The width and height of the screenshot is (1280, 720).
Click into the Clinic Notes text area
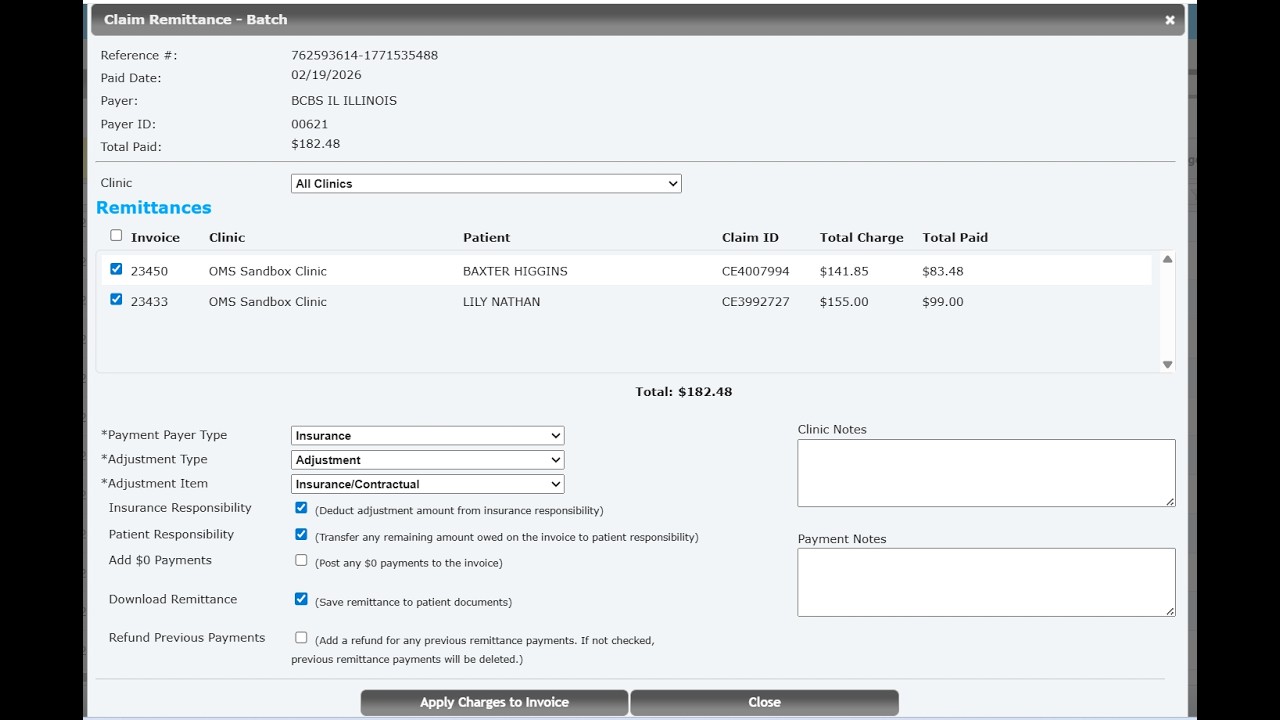[x=986, y=473]
